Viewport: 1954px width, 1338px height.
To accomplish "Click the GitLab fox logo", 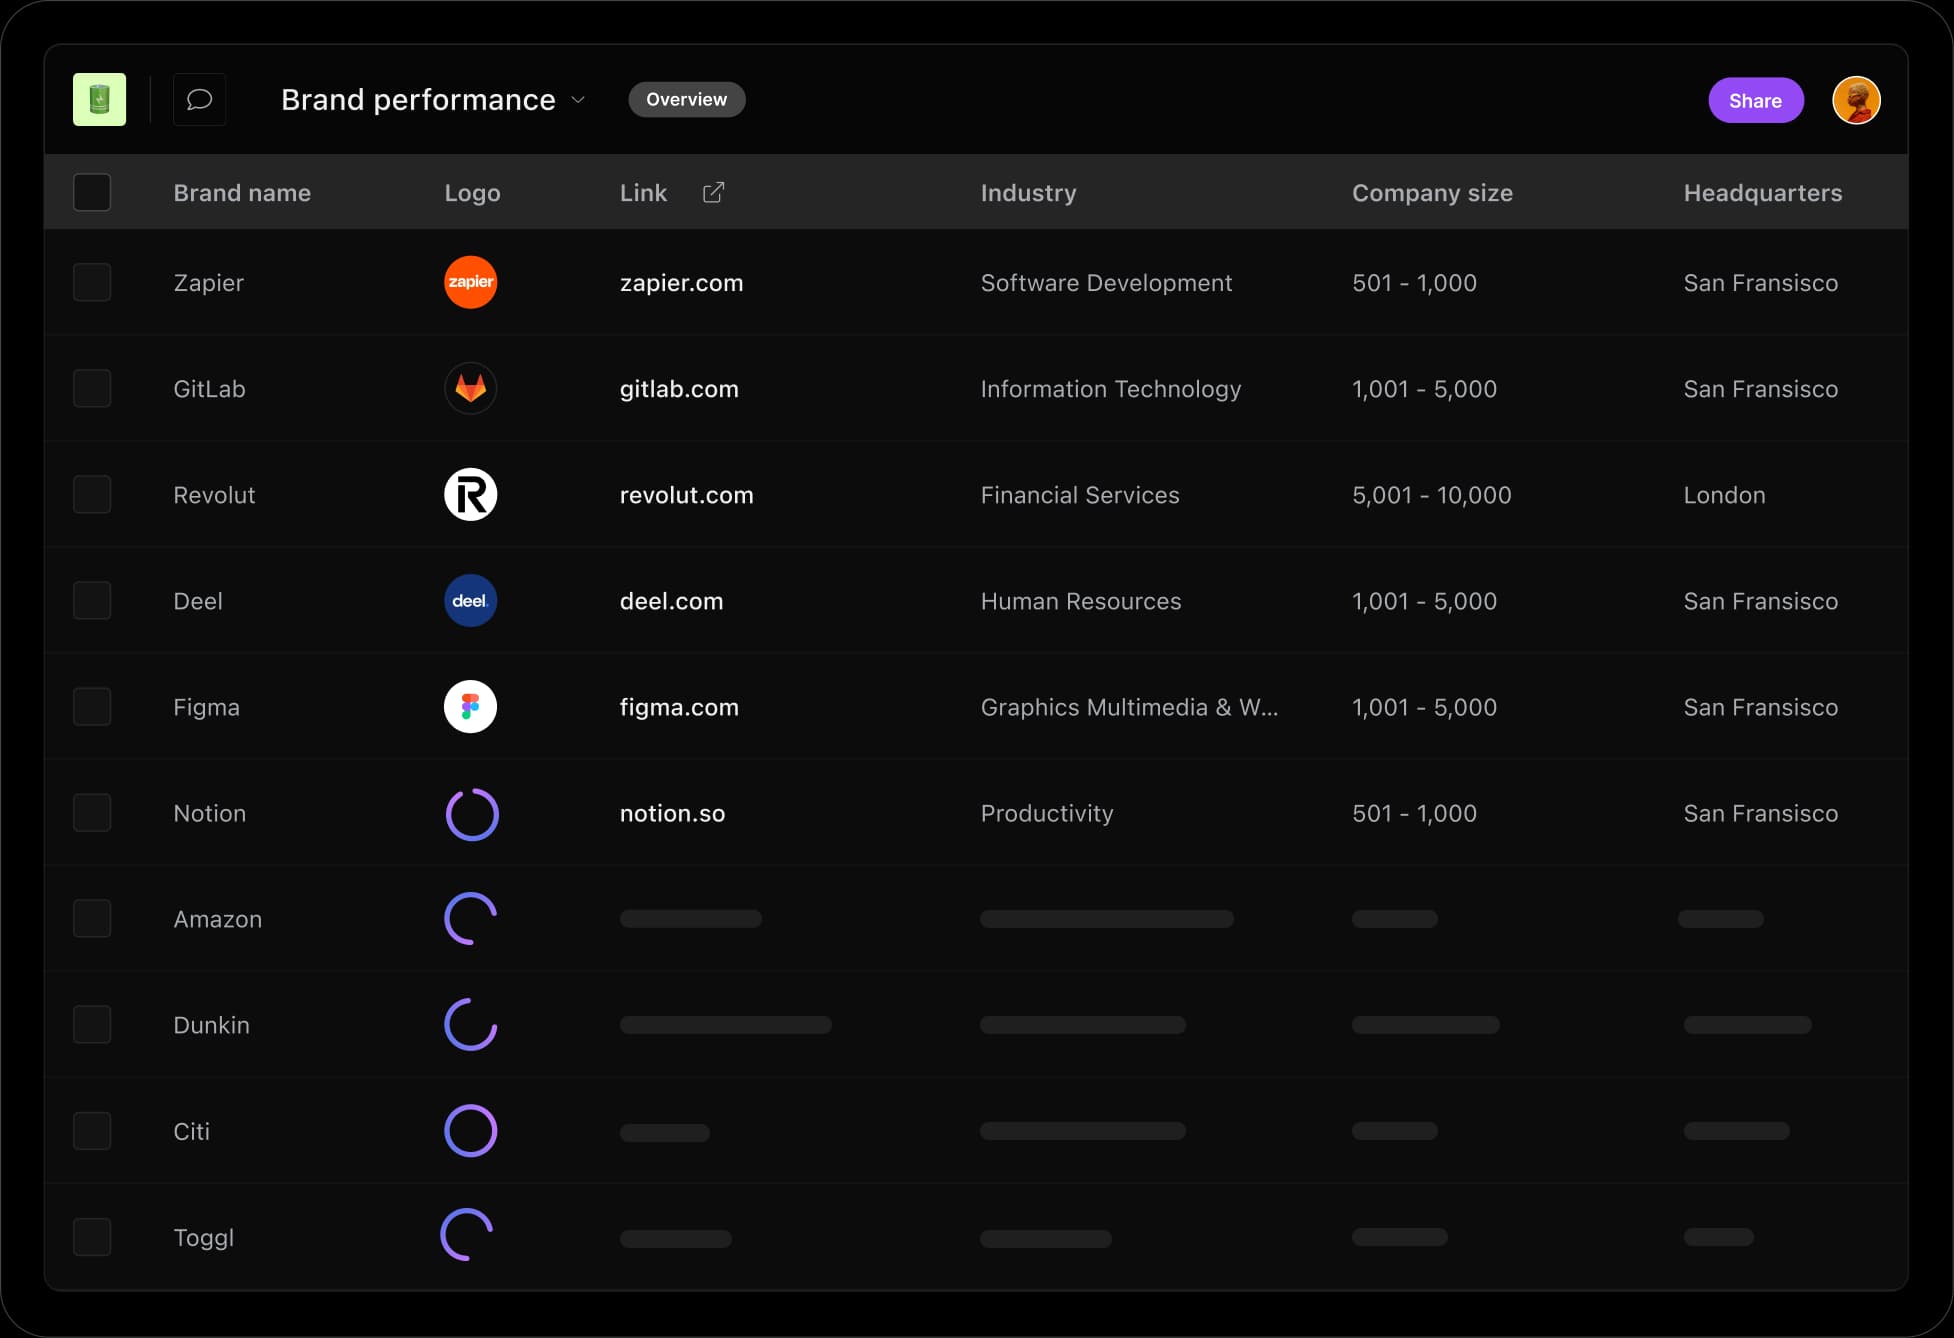I will [x=470, y=388].
